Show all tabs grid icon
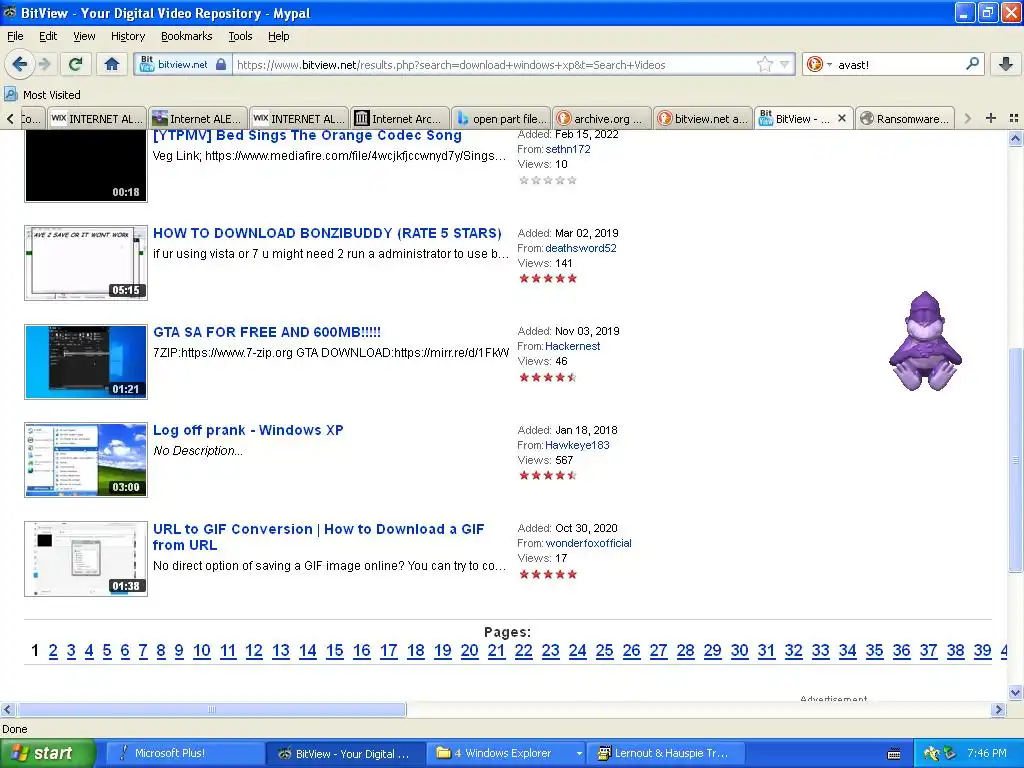The height and width of the screenshot is (768, 1024). tap(1014, 118)
